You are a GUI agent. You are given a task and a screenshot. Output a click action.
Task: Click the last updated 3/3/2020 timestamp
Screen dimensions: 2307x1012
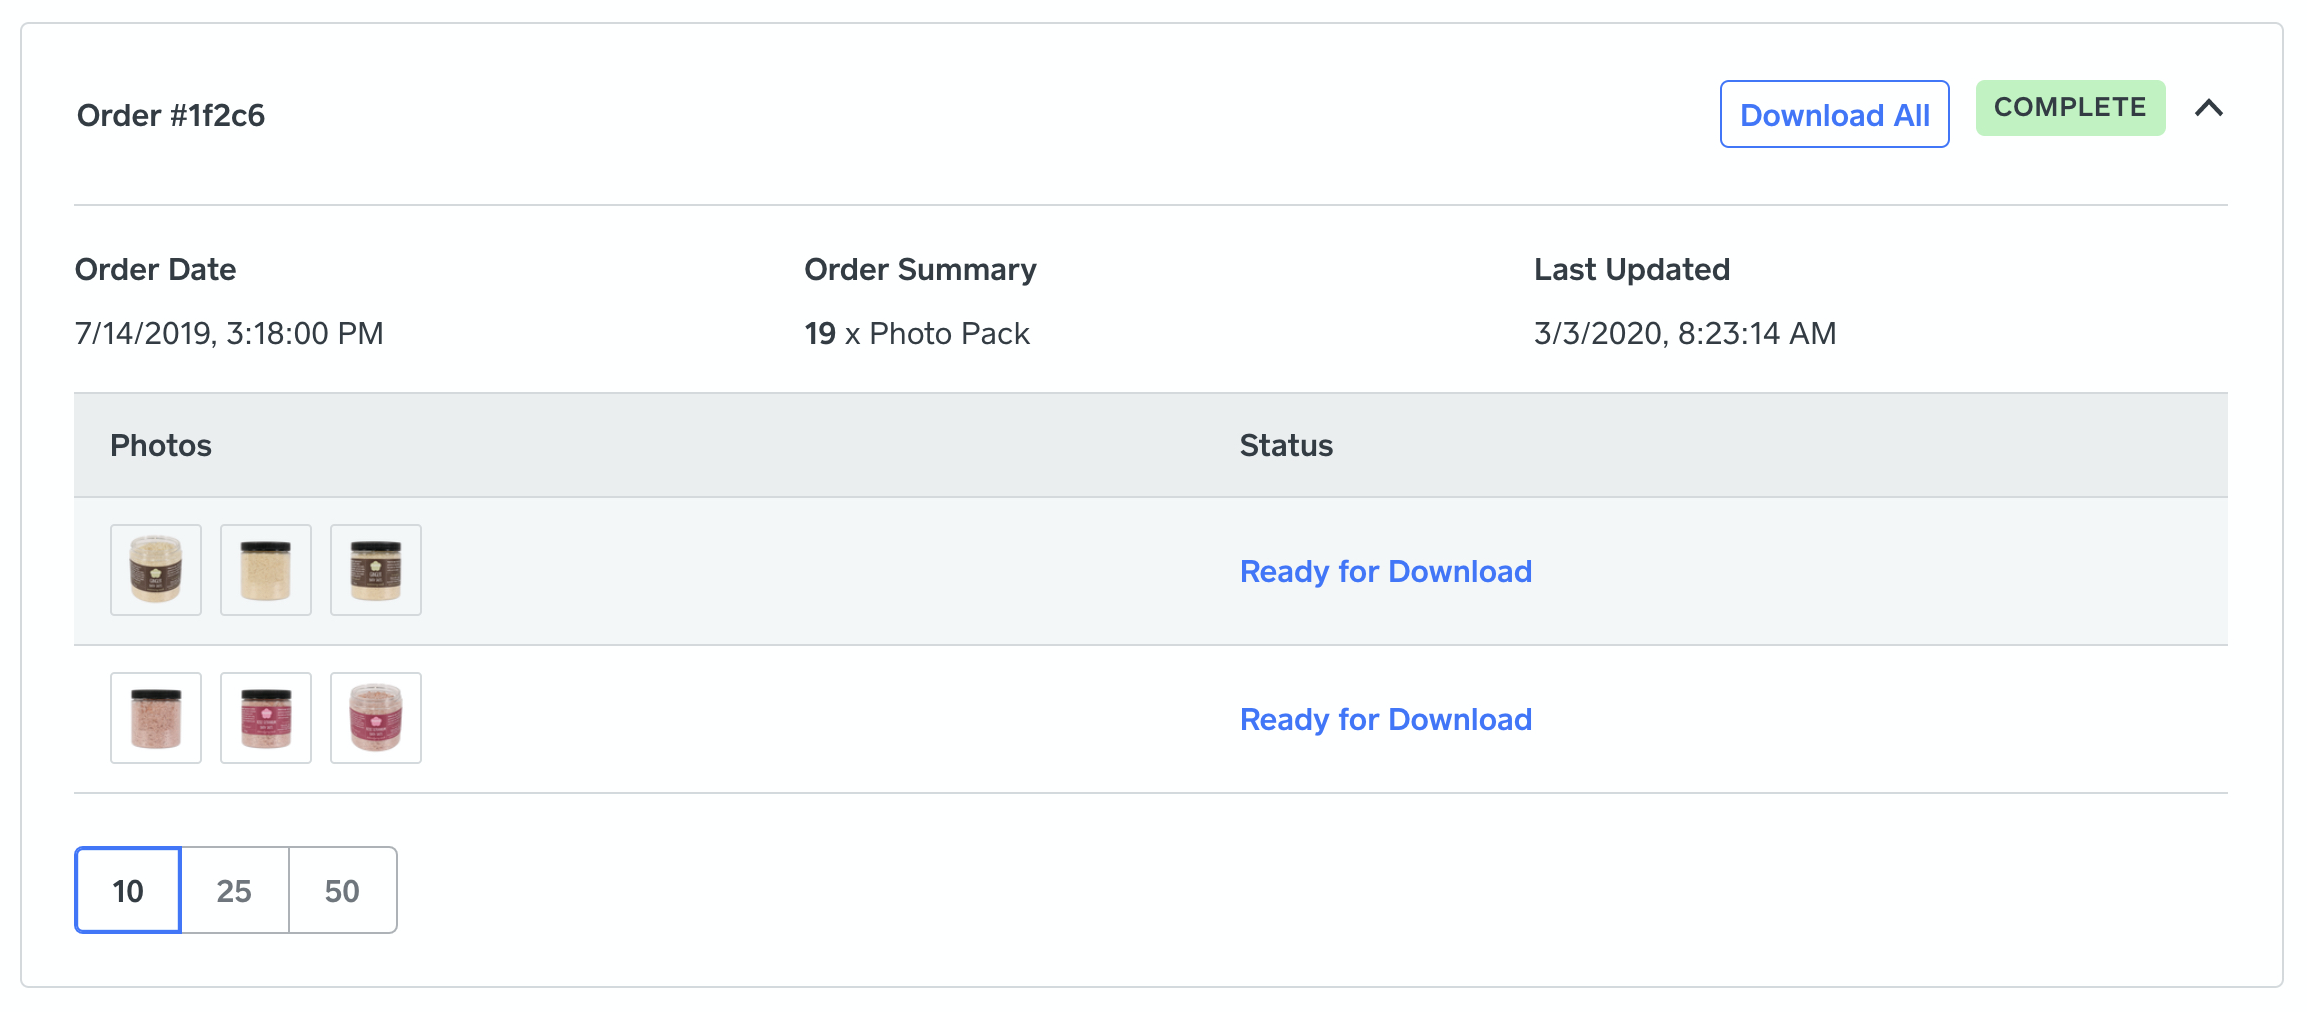tap(1685, 333)
